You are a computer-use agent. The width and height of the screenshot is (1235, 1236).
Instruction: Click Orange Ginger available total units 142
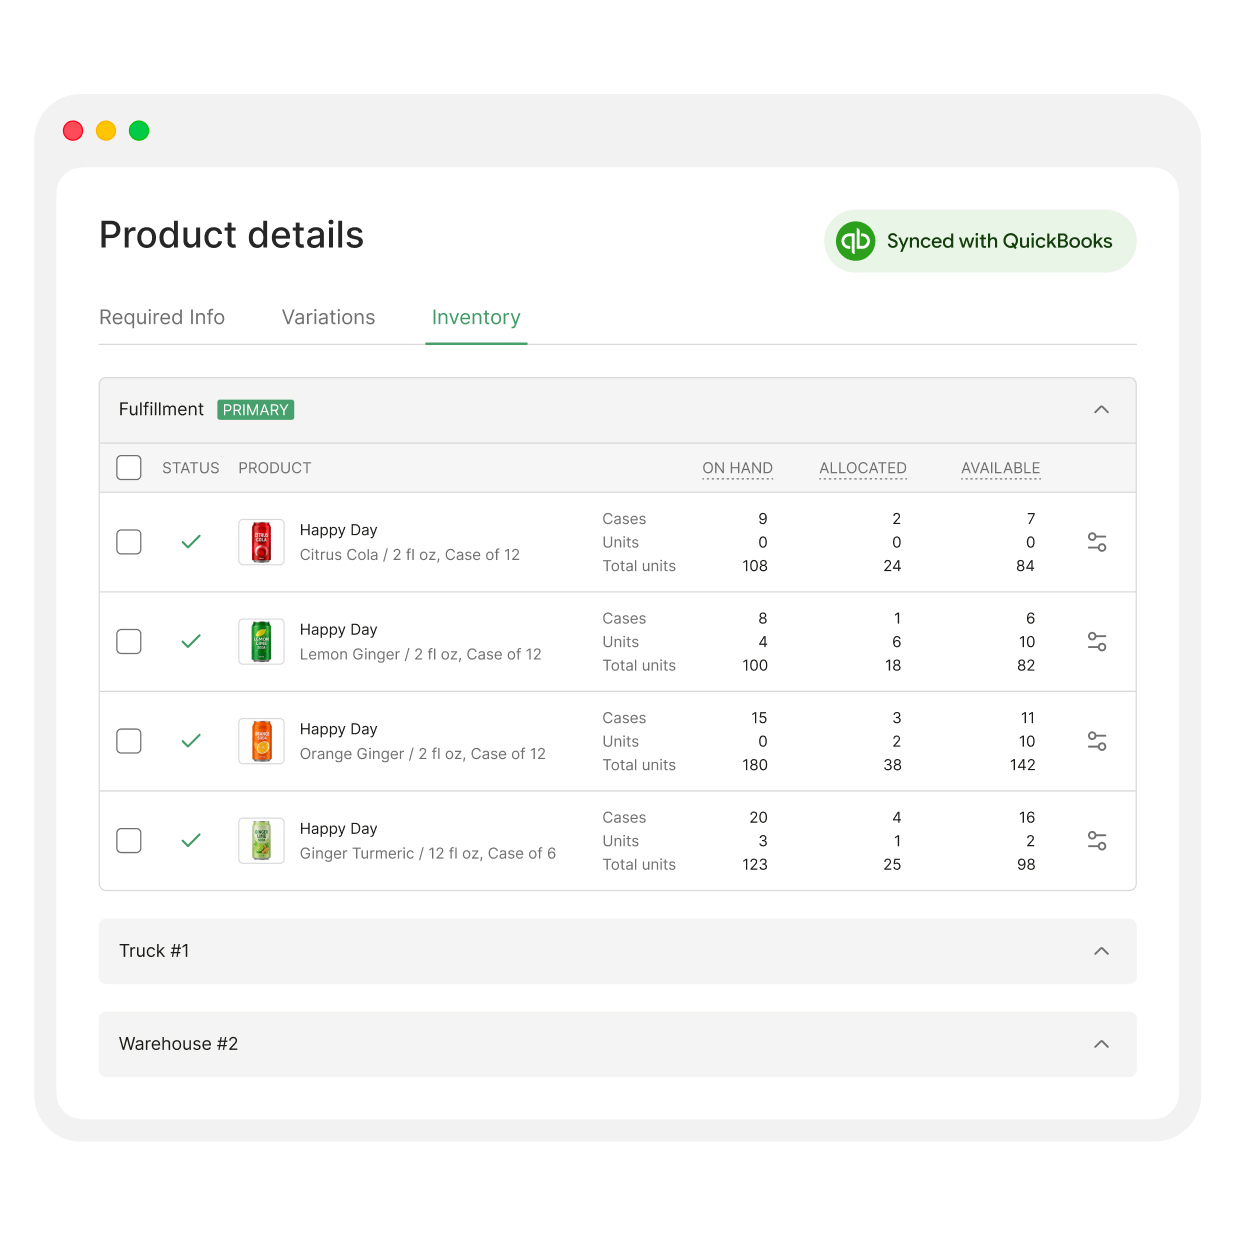[x=1023, y=765]
